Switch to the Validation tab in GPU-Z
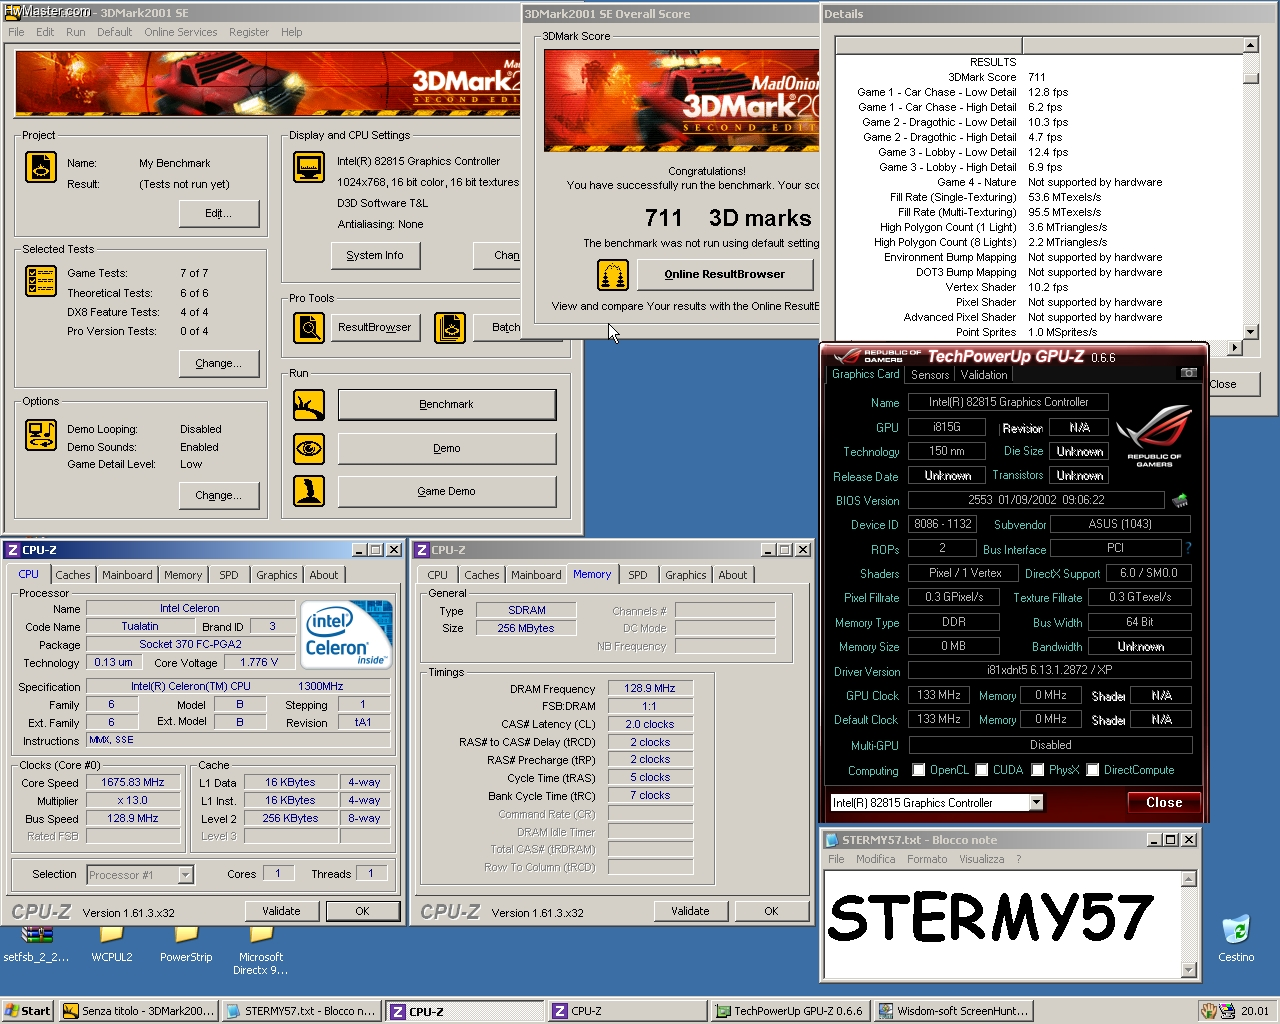1280x1024 pixels. coord(984,375)
